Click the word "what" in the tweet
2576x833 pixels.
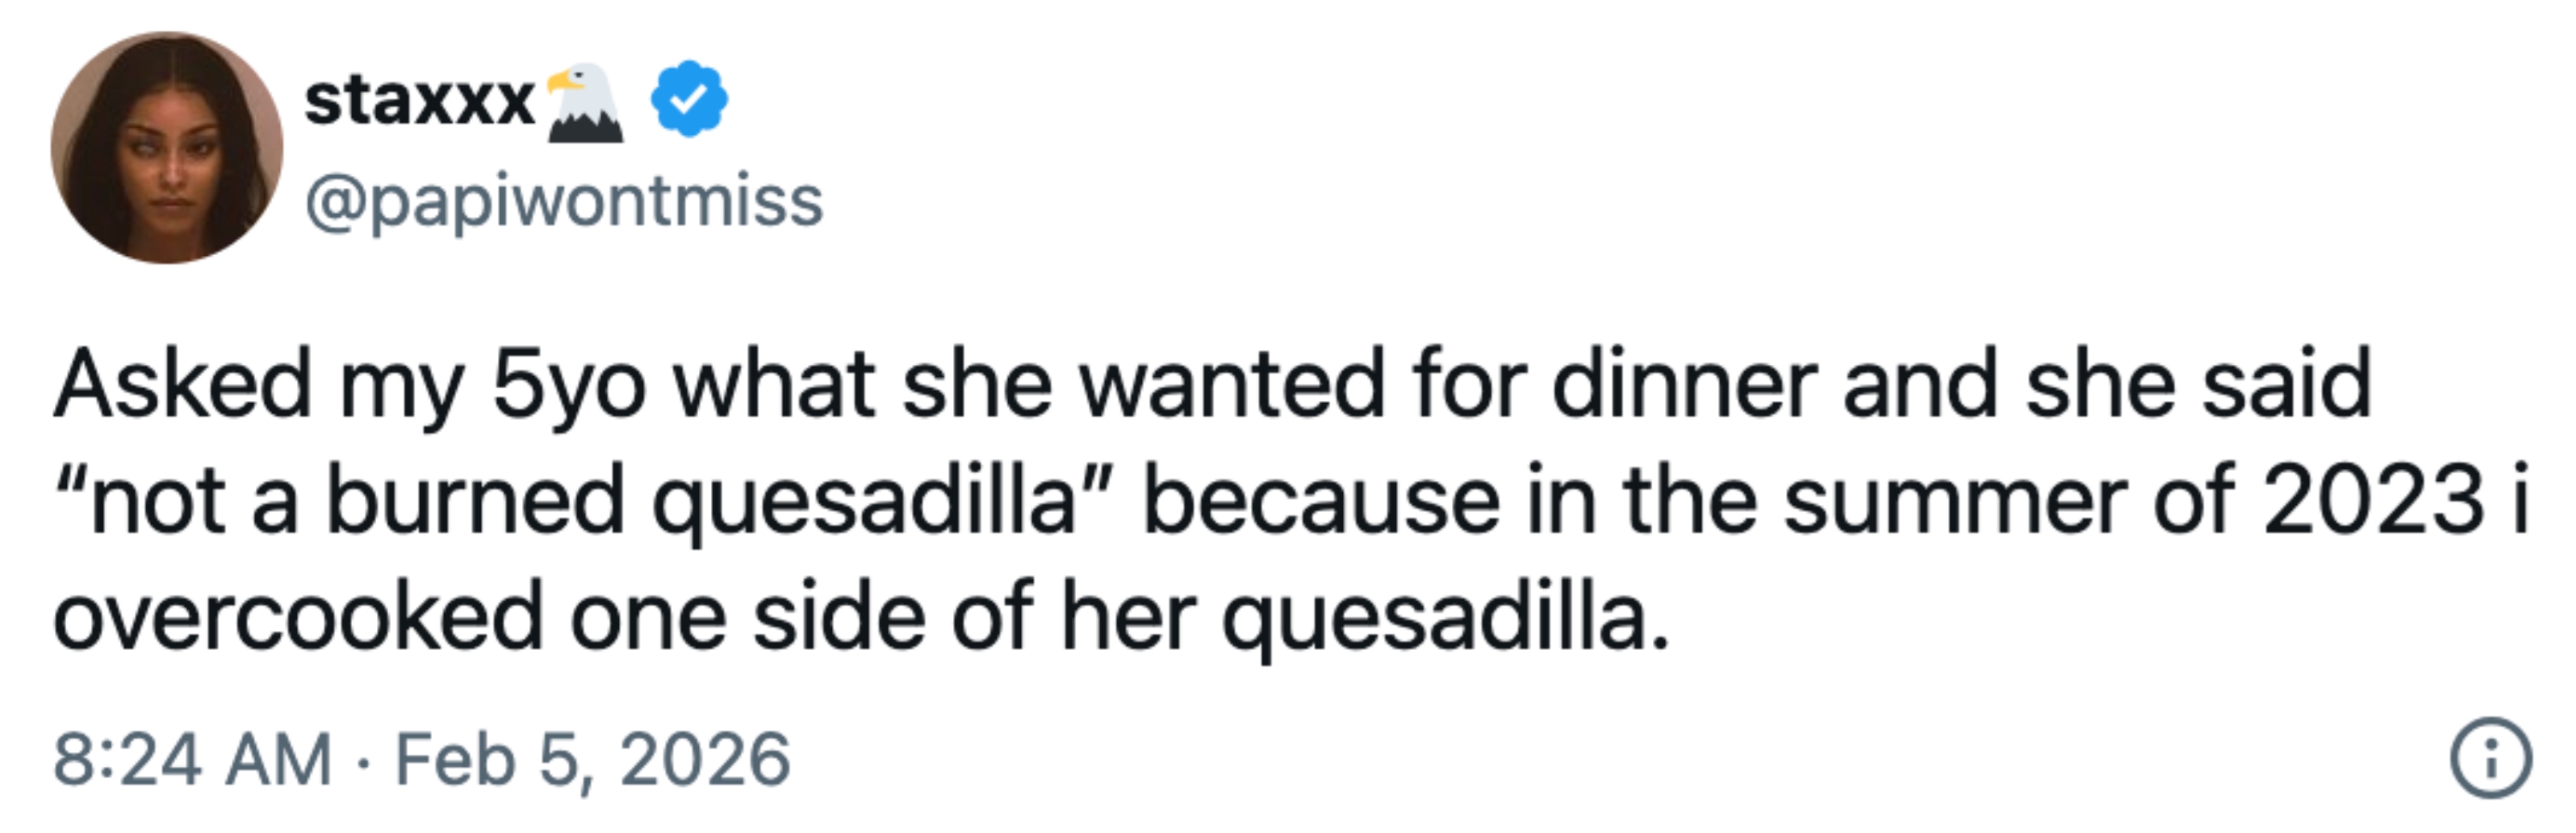point(774,386)
